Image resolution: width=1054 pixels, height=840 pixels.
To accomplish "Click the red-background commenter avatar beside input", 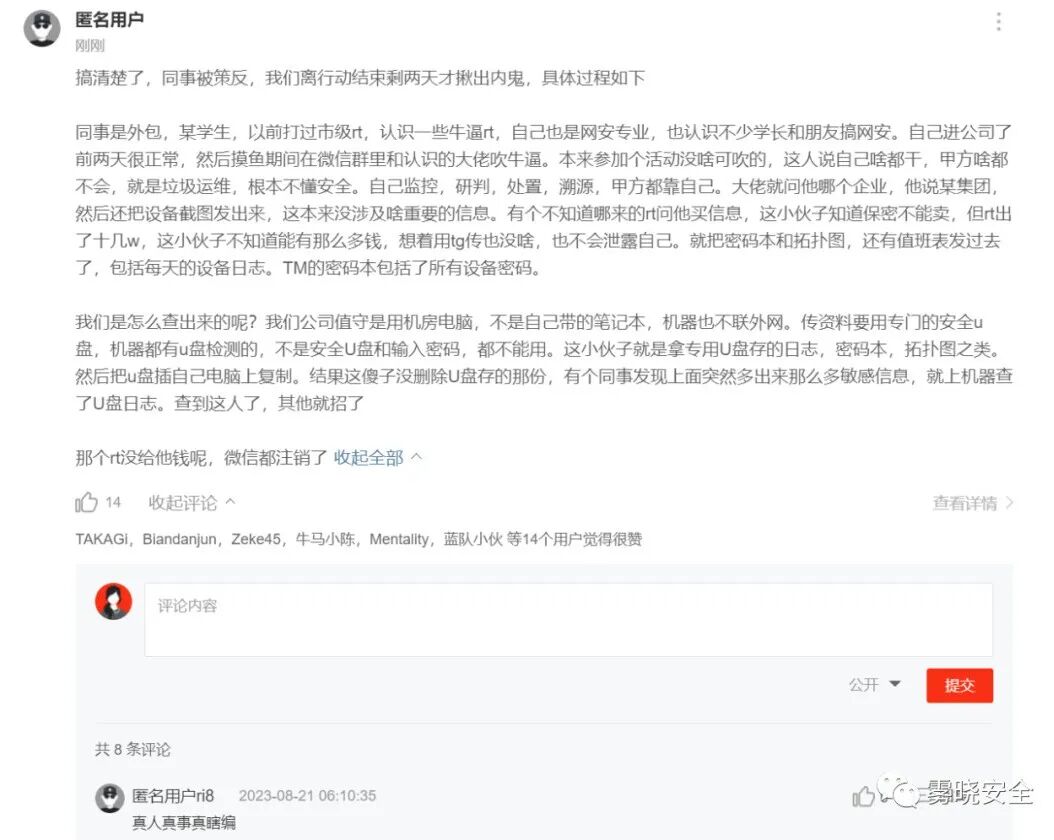I will [114, 601].
